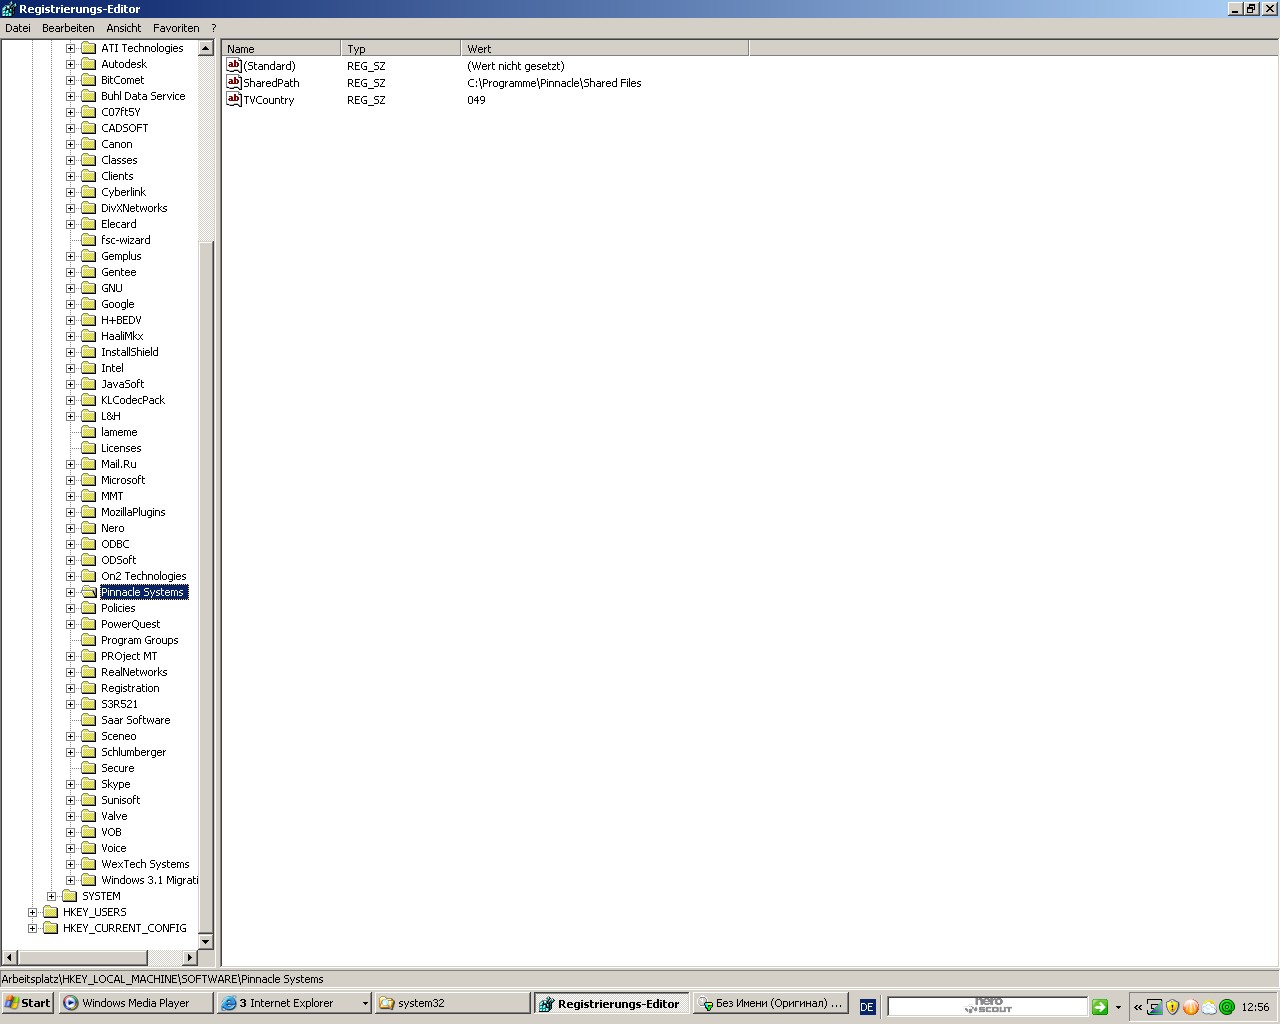The width and height of the screenshot is (1280, 1024).
Task: Click the monitor tray icon beside the chevron
Action: (1154, 1007)
